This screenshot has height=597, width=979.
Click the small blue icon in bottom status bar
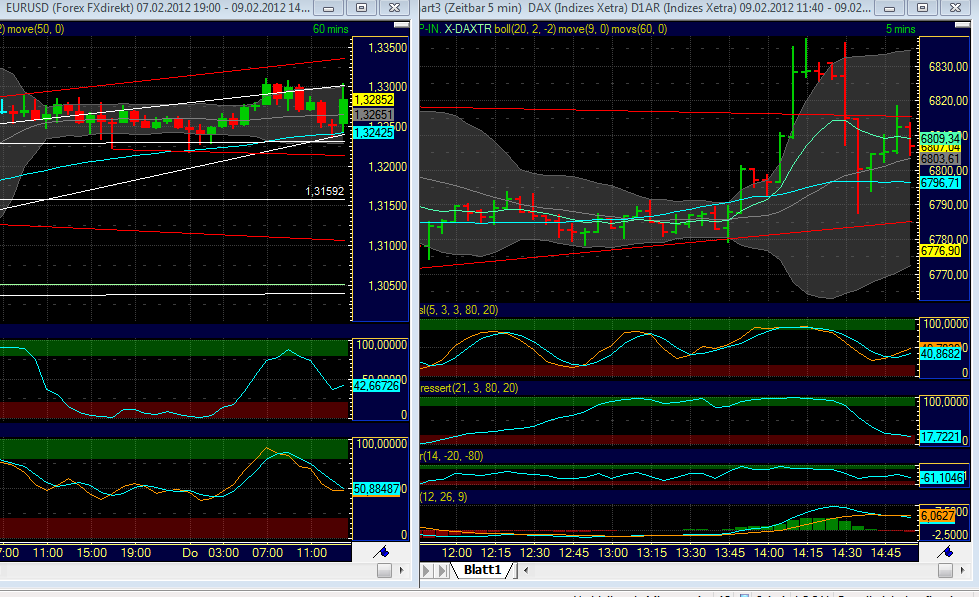point(744,594)
